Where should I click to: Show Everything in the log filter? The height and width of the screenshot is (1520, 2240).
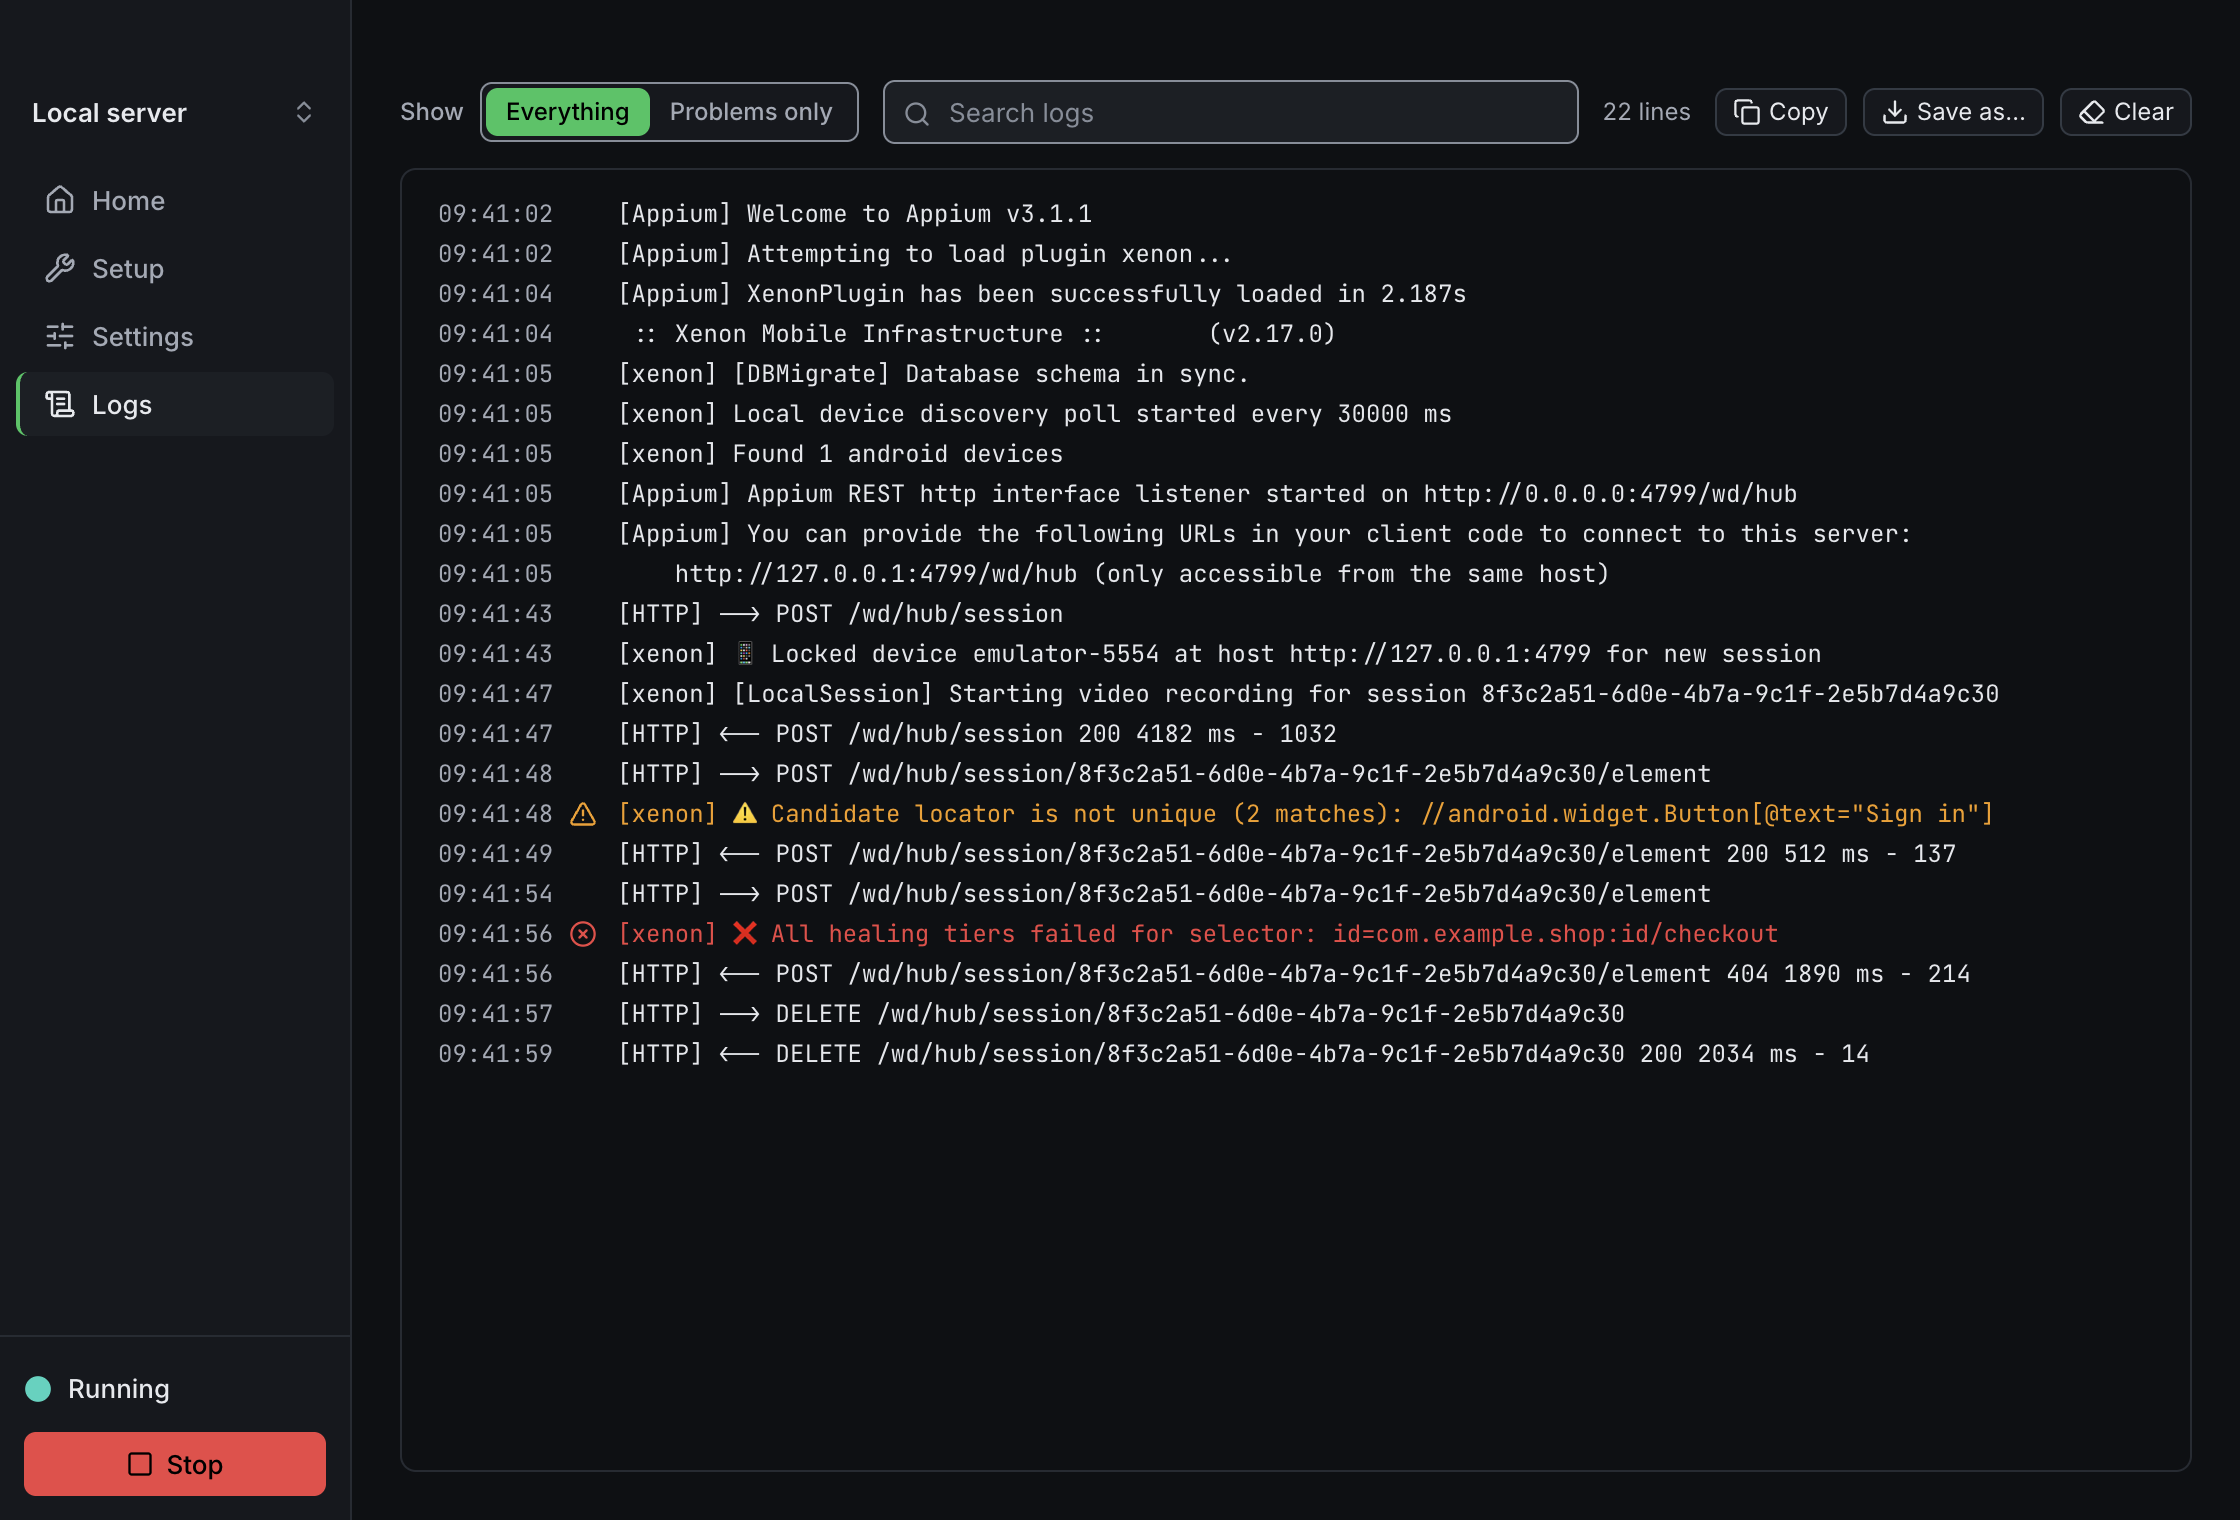(567, 112)
